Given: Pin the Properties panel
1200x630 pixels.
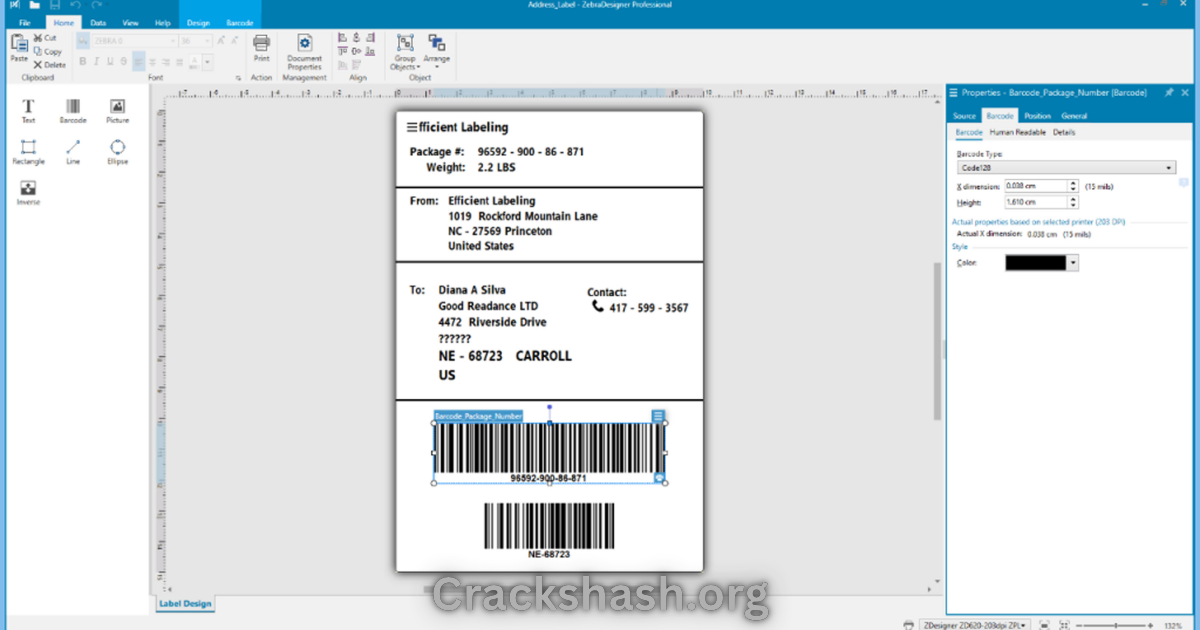Looking at the screenshot, I should 1169,92.
